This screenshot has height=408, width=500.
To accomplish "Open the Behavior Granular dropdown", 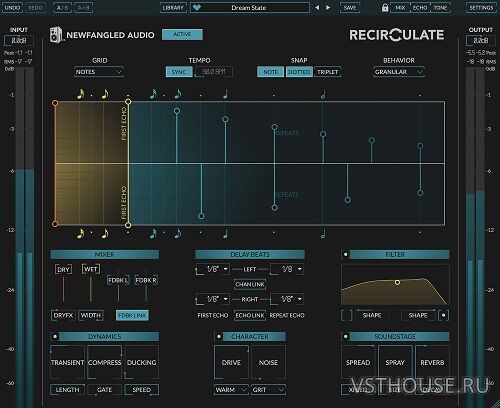I will (x=399, y=72).
